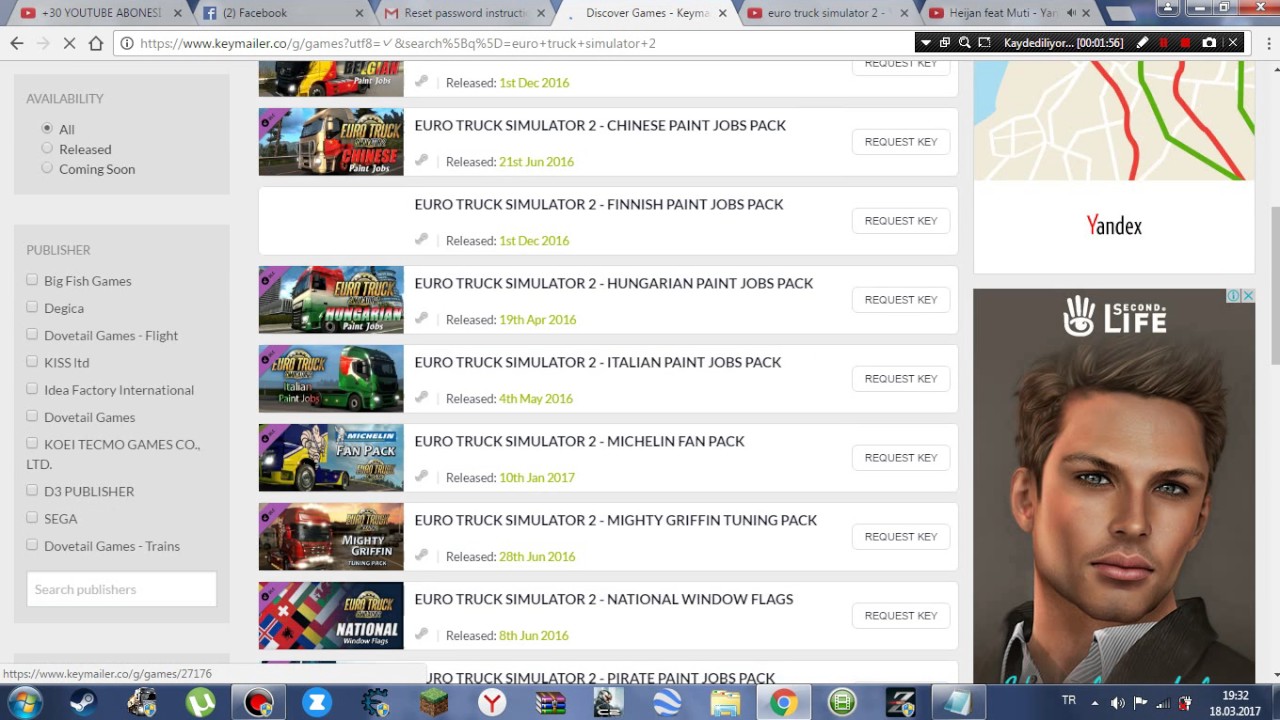Check the Dovetail Games - Trains filter
This screenshot has height=720, width=1280.
tap(32, 545)
